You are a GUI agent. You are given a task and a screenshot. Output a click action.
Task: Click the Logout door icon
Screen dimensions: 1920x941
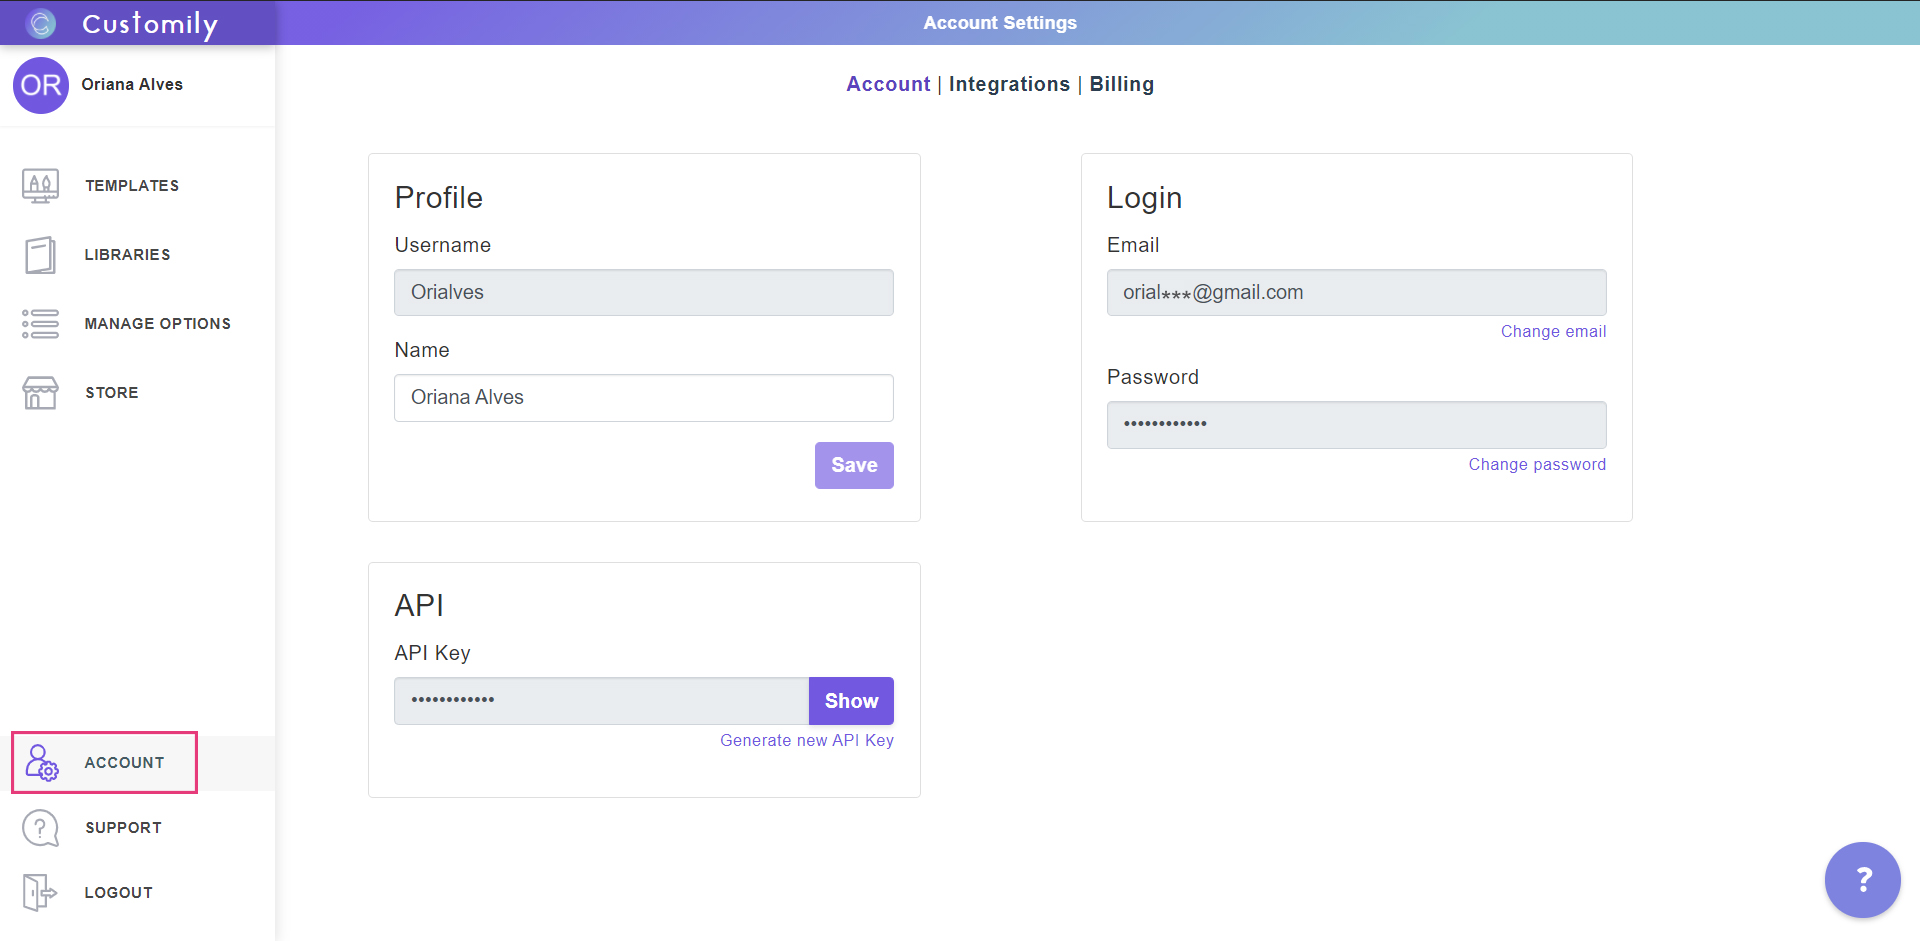(40, 892)
